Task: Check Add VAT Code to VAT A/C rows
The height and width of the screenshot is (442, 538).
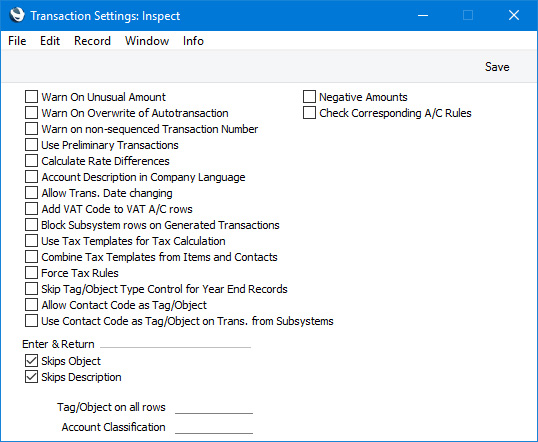Action: click(x=31, y=209)
